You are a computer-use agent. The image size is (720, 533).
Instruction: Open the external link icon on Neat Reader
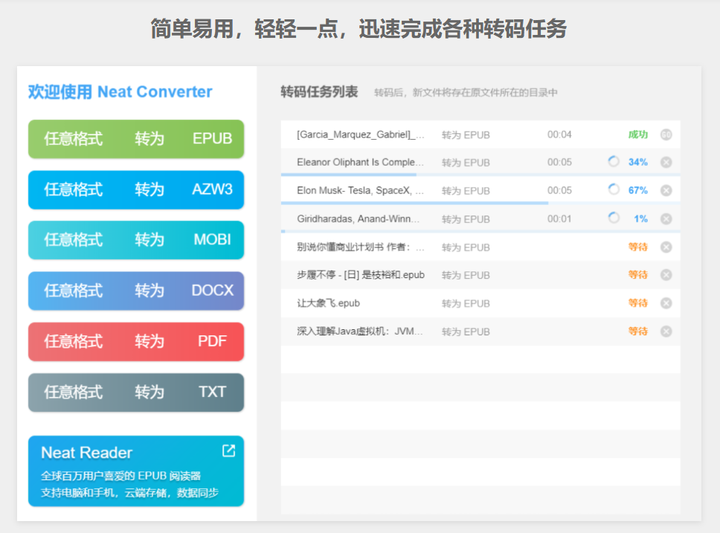coord(228,451)
